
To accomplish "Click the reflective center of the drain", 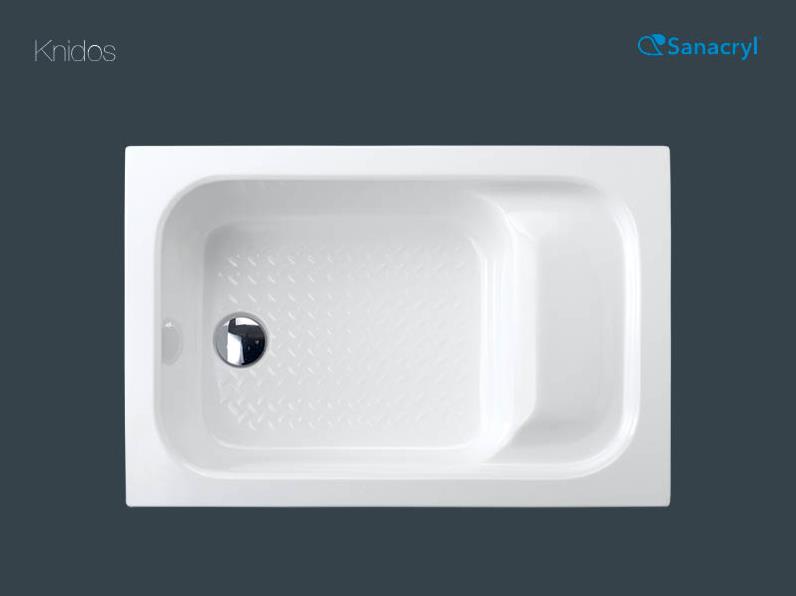I will (x=240, y=340).
